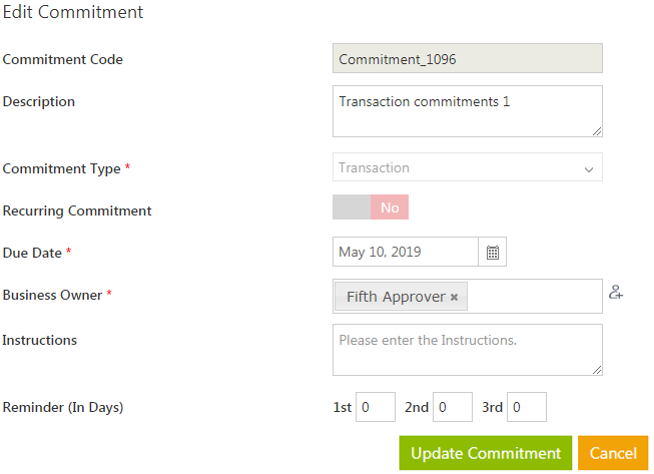Image resolution: width=654 pixels, height=474 pixels.
Task: Click the Instructions text area
Action: tap(467, 350)
